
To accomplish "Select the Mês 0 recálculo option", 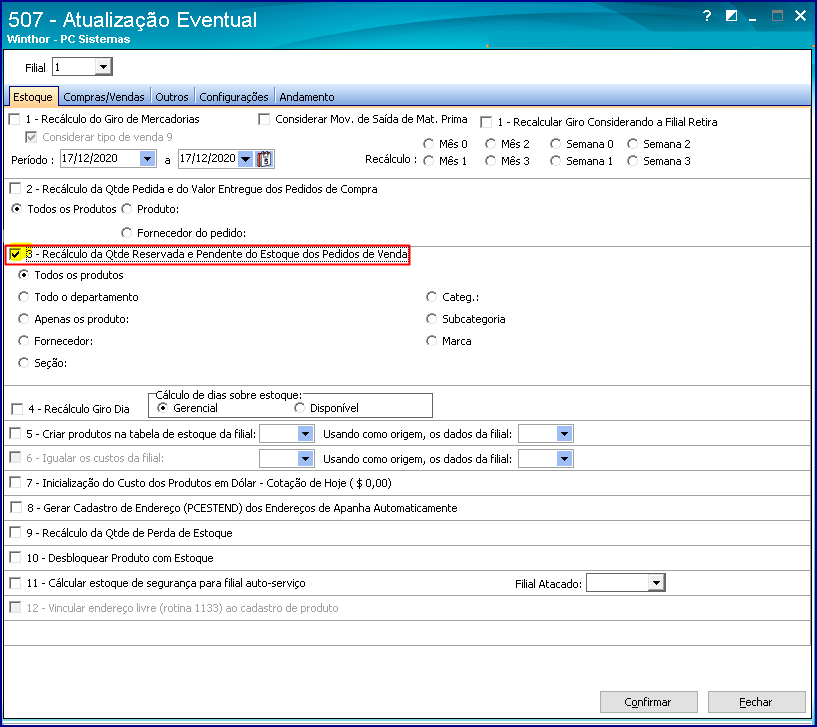I will pyautogui.click(x=429, y=144).
